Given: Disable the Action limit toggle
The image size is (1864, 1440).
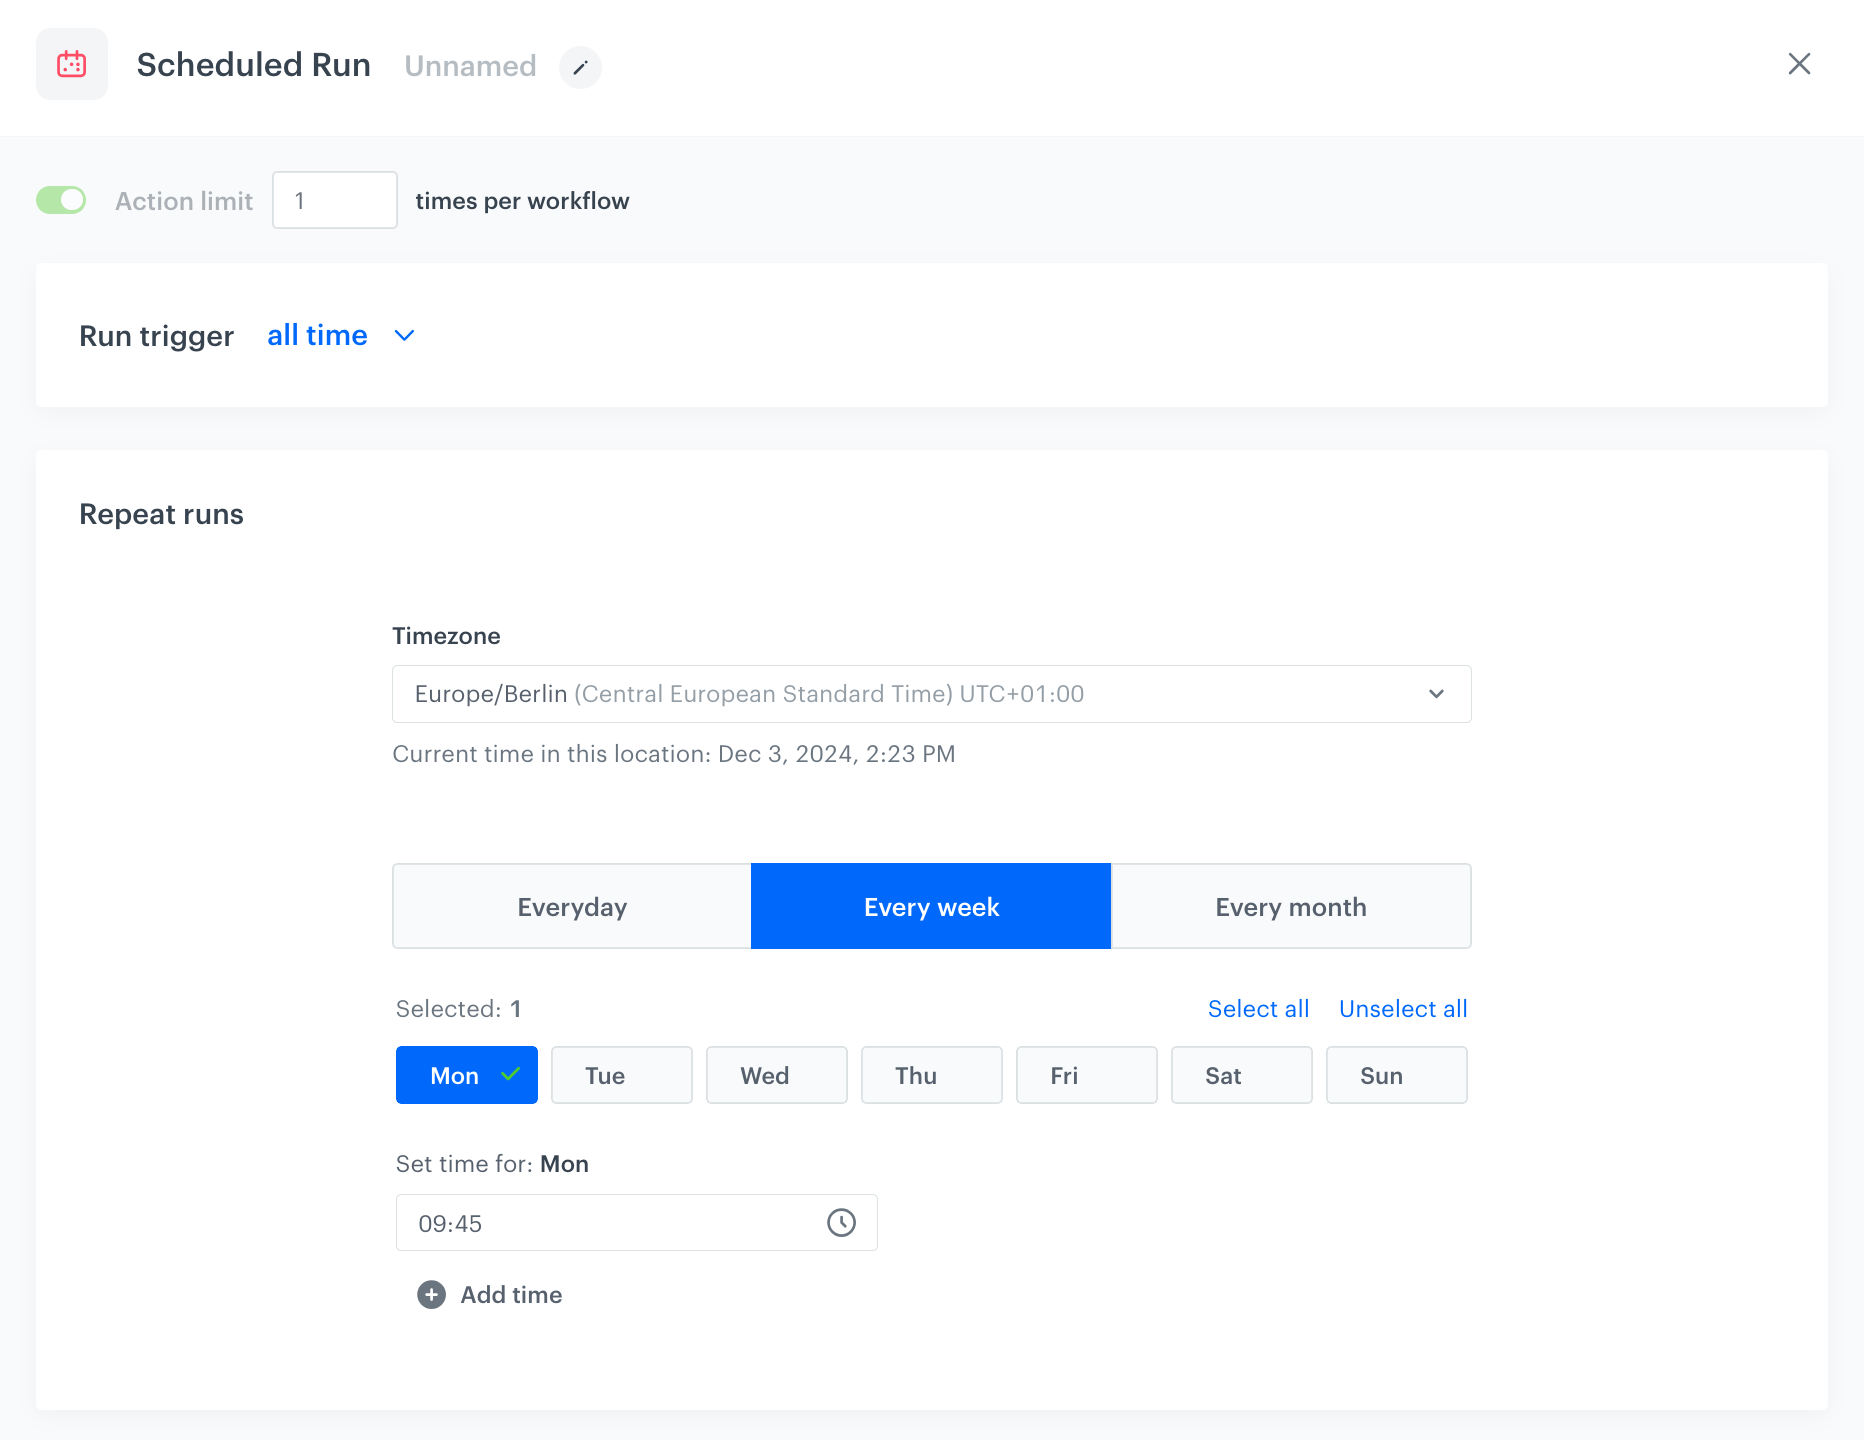Looking at the screenshot, I should 61,200.
